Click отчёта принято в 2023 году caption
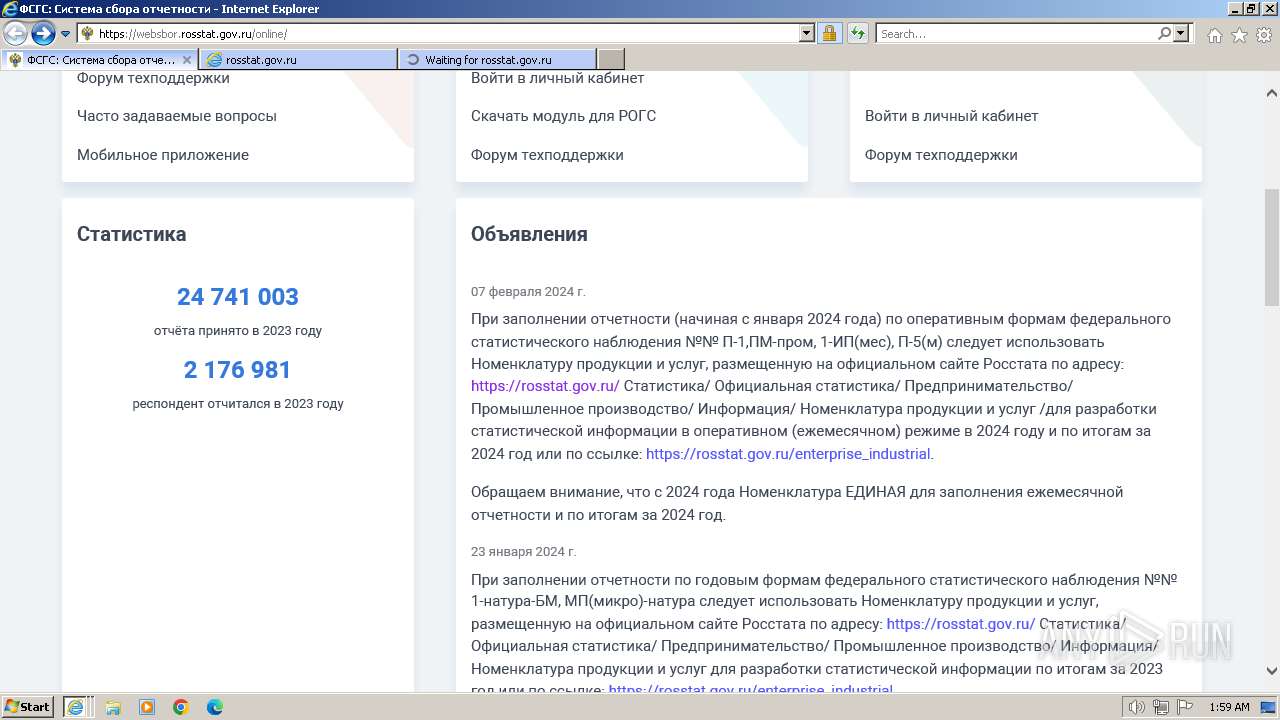 [238, 331]
